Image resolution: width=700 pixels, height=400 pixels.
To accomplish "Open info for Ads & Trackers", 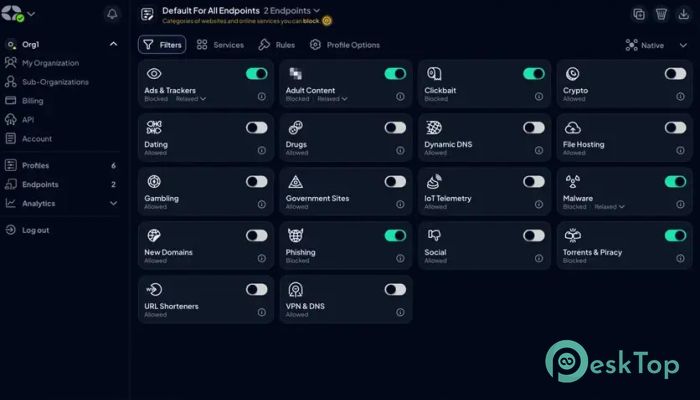I will [262, 96].
